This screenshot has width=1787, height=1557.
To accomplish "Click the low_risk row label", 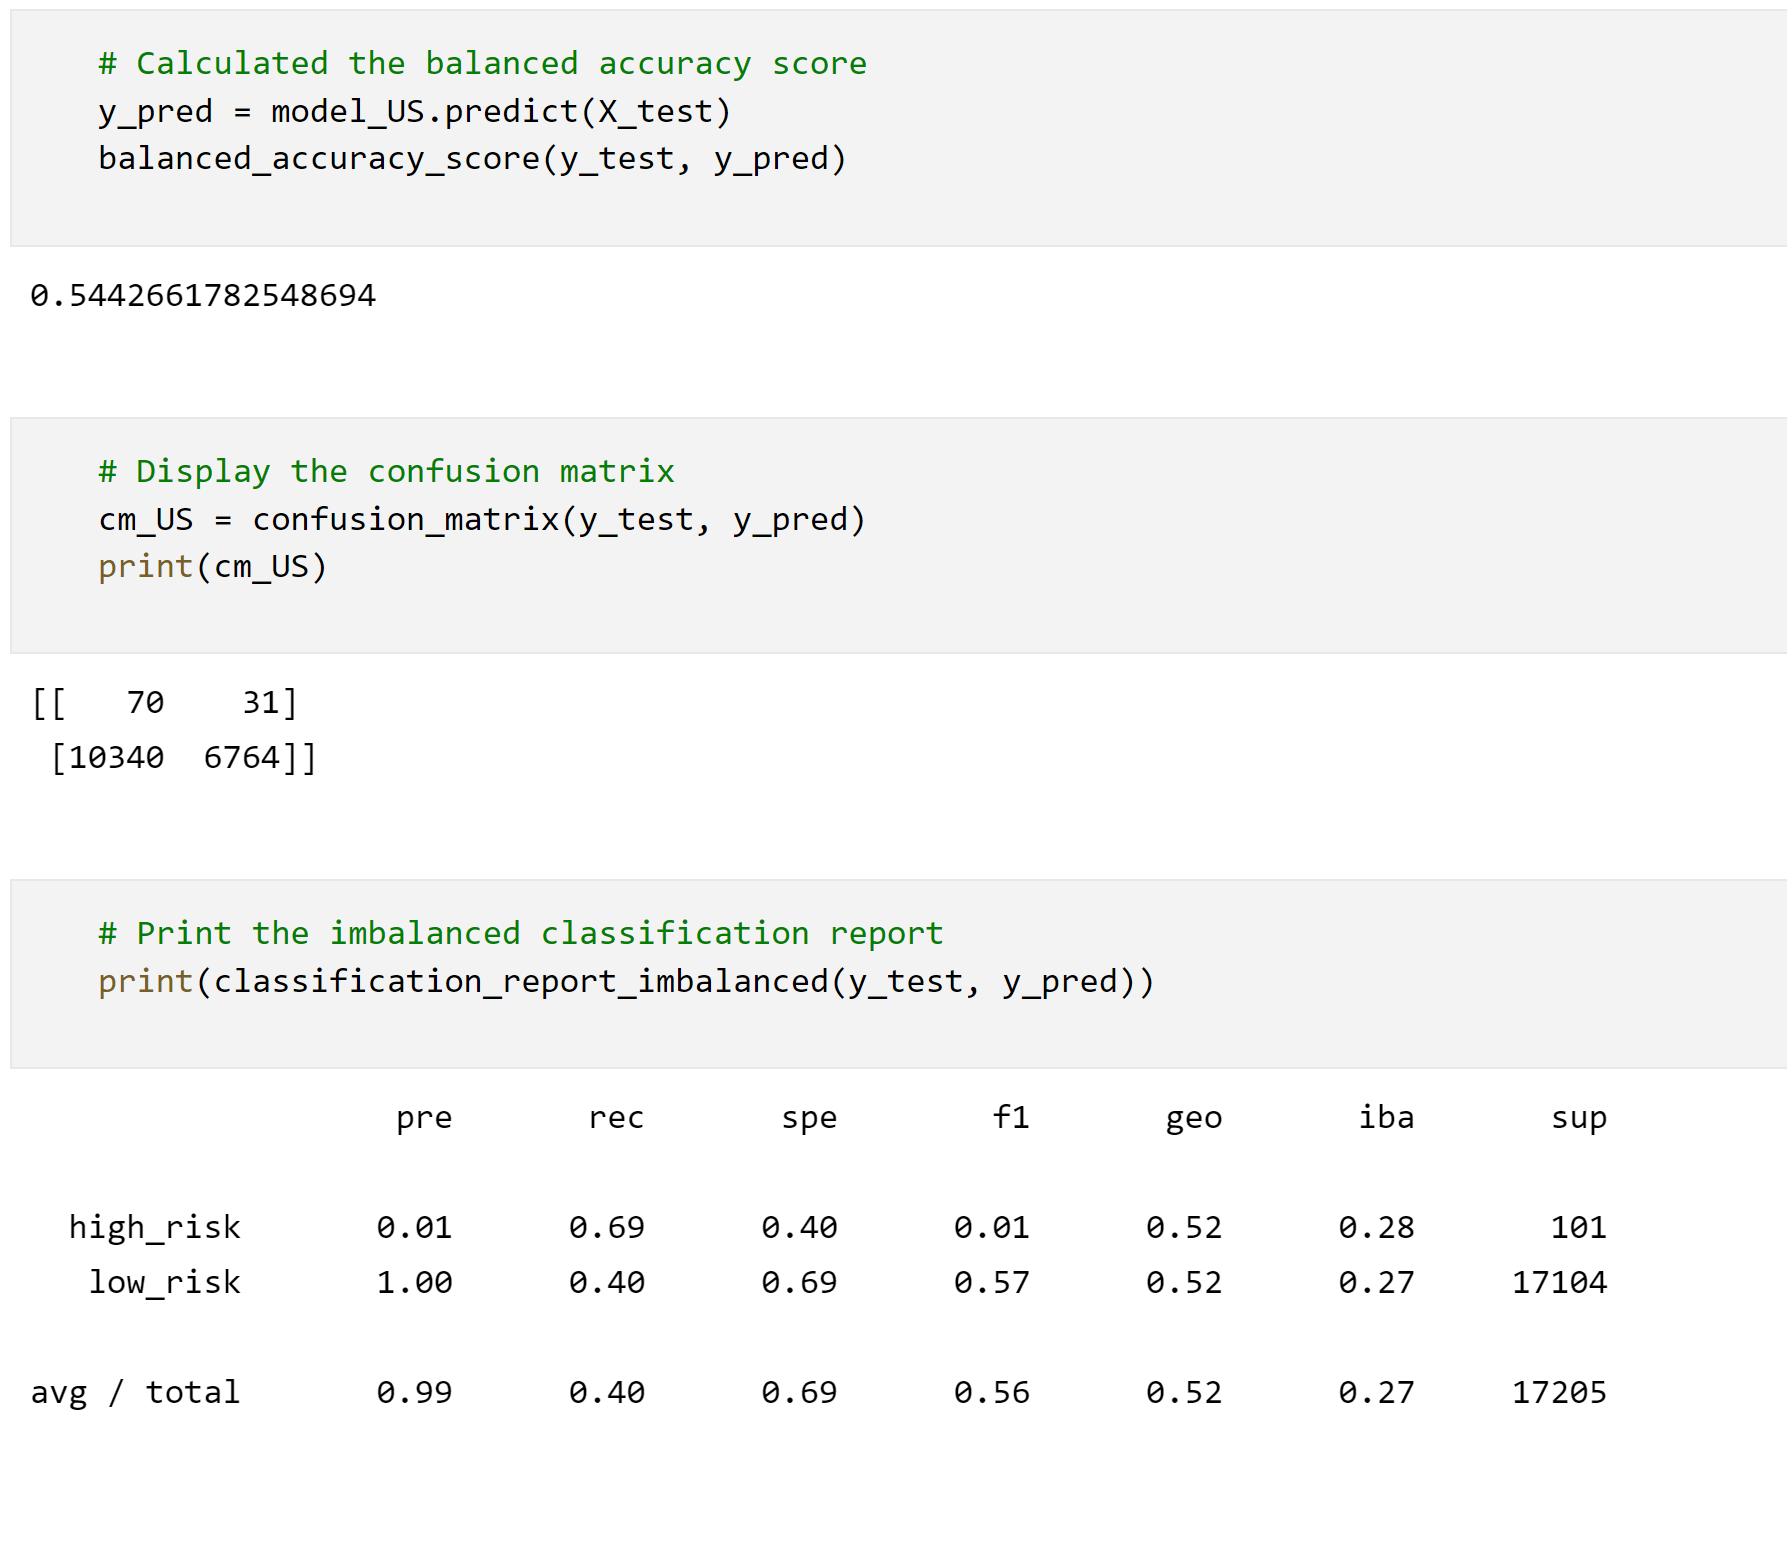I will [x=165, y=1283].
